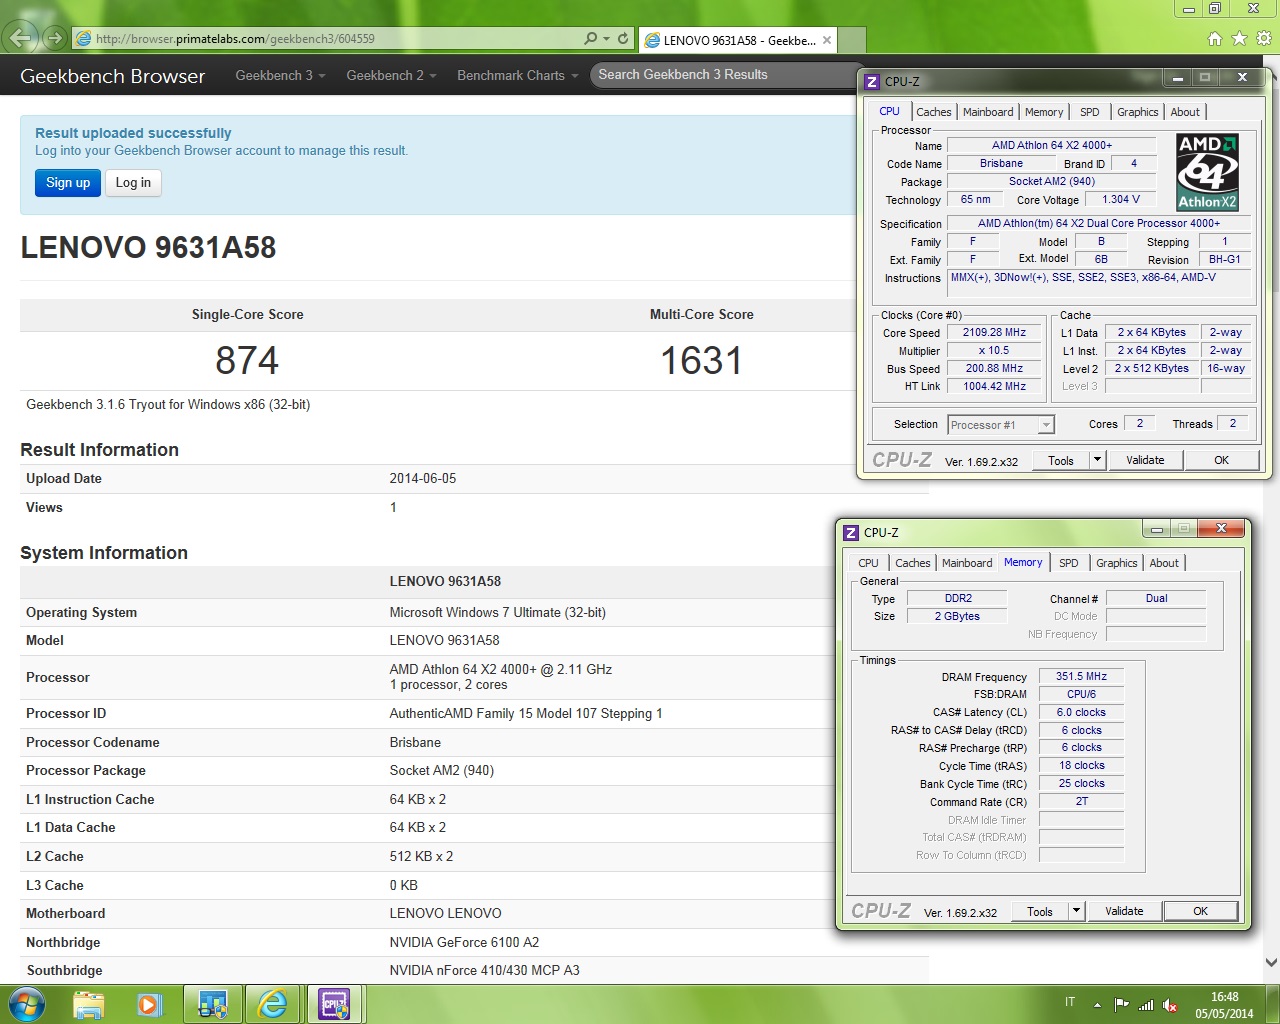1280x1024 pixels.
Task: Open the Favorites star icon
Action: 1239,38
